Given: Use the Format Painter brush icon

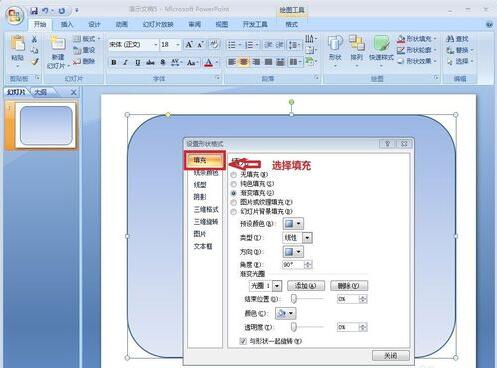Looking at the screenshot, I should [35, 61].
